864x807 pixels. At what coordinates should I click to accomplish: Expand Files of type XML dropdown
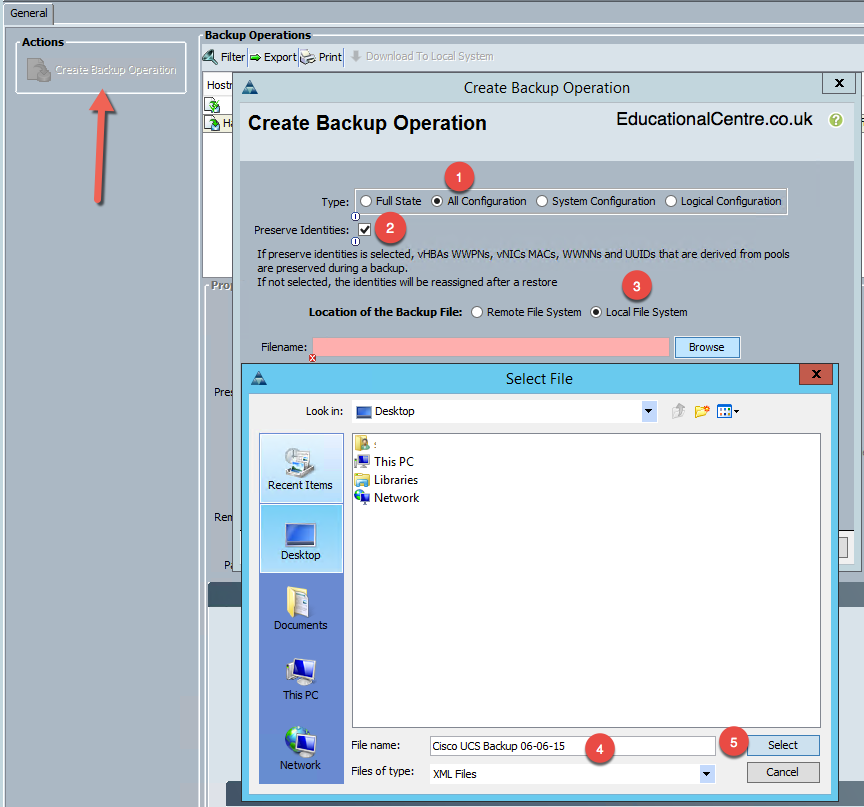707,774
